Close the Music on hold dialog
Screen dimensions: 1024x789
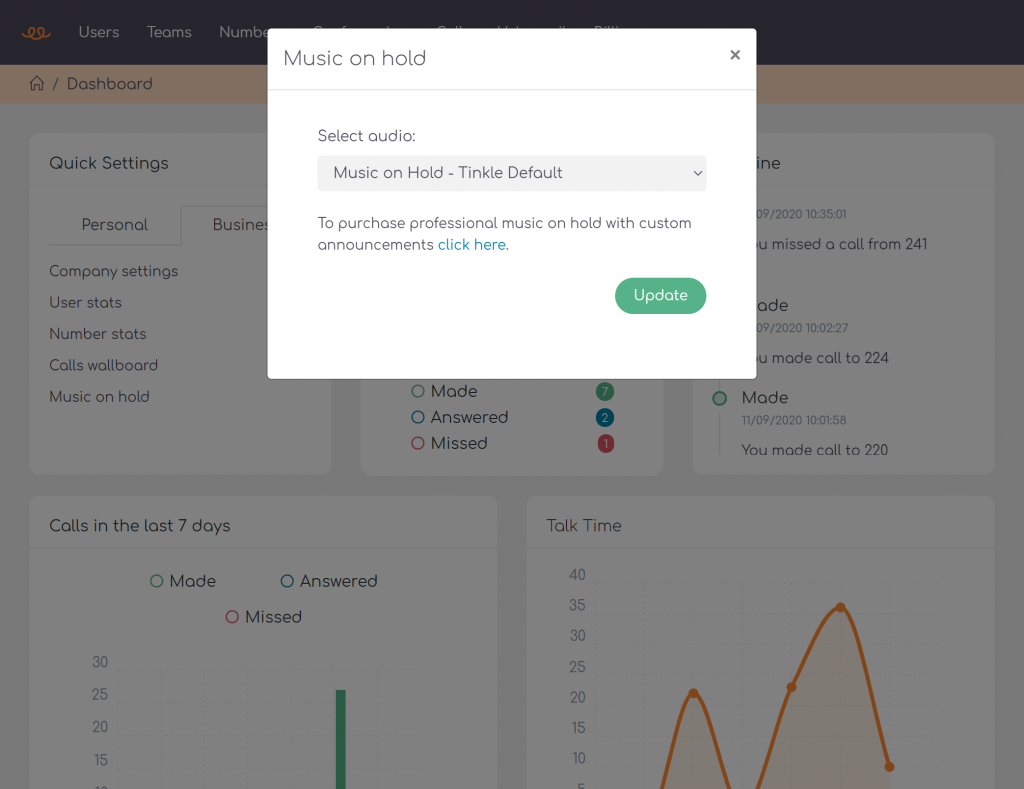(735, 55)
